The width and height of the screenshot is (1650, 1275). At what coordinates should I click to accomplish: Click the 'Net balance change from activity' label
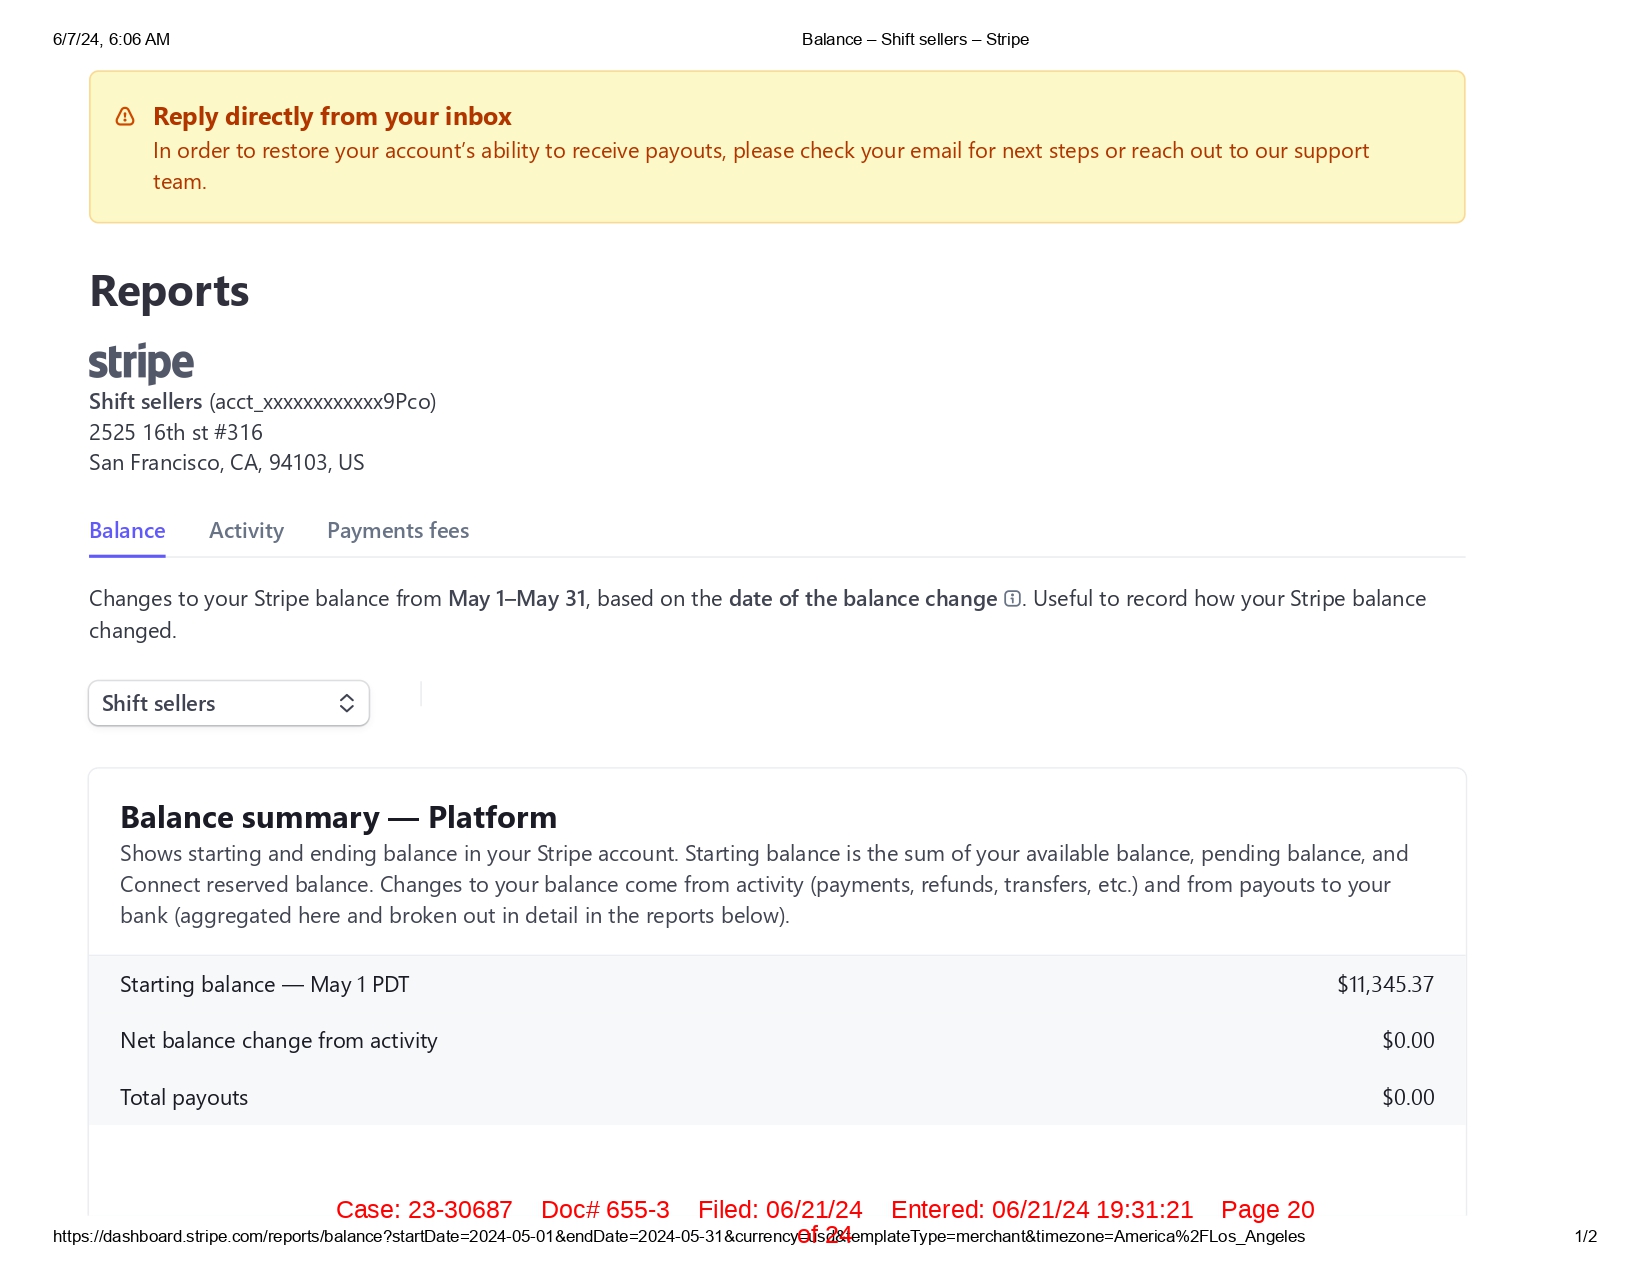(279, 1041)
